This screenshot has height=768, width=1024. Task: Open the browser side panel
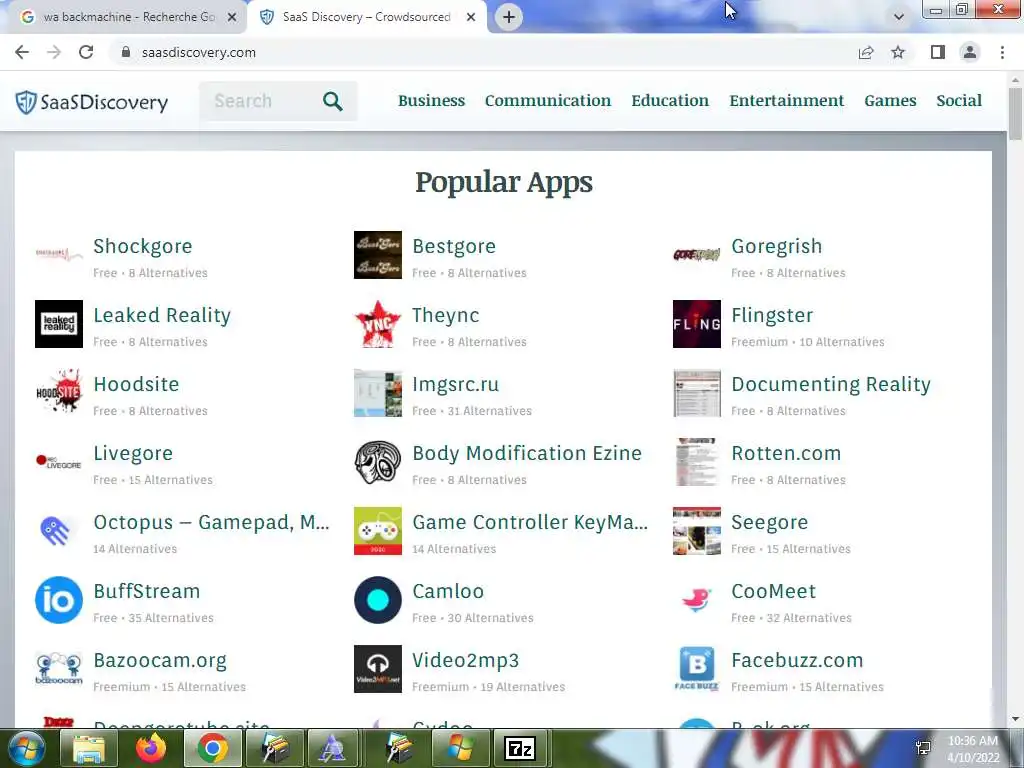click(x=938, y=52)
